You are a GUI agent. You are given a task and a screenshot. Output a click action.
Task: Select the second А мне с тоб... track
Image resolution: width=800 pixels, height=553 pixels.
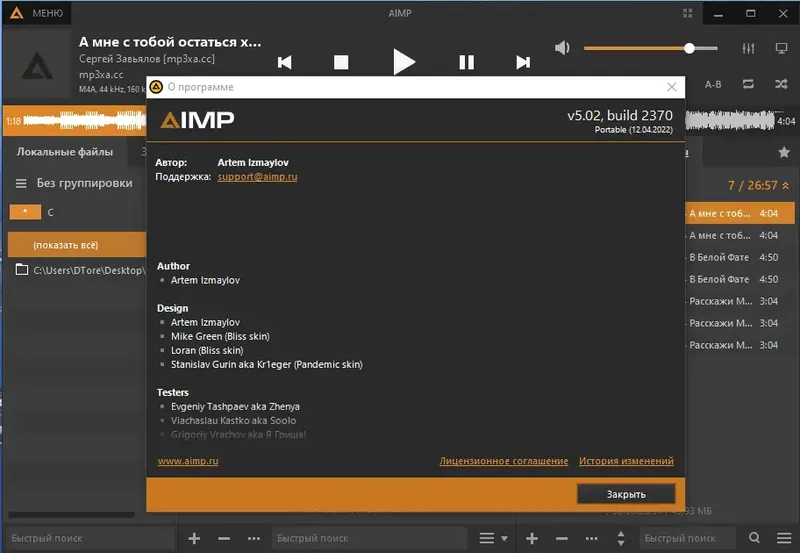coord(739,235)
